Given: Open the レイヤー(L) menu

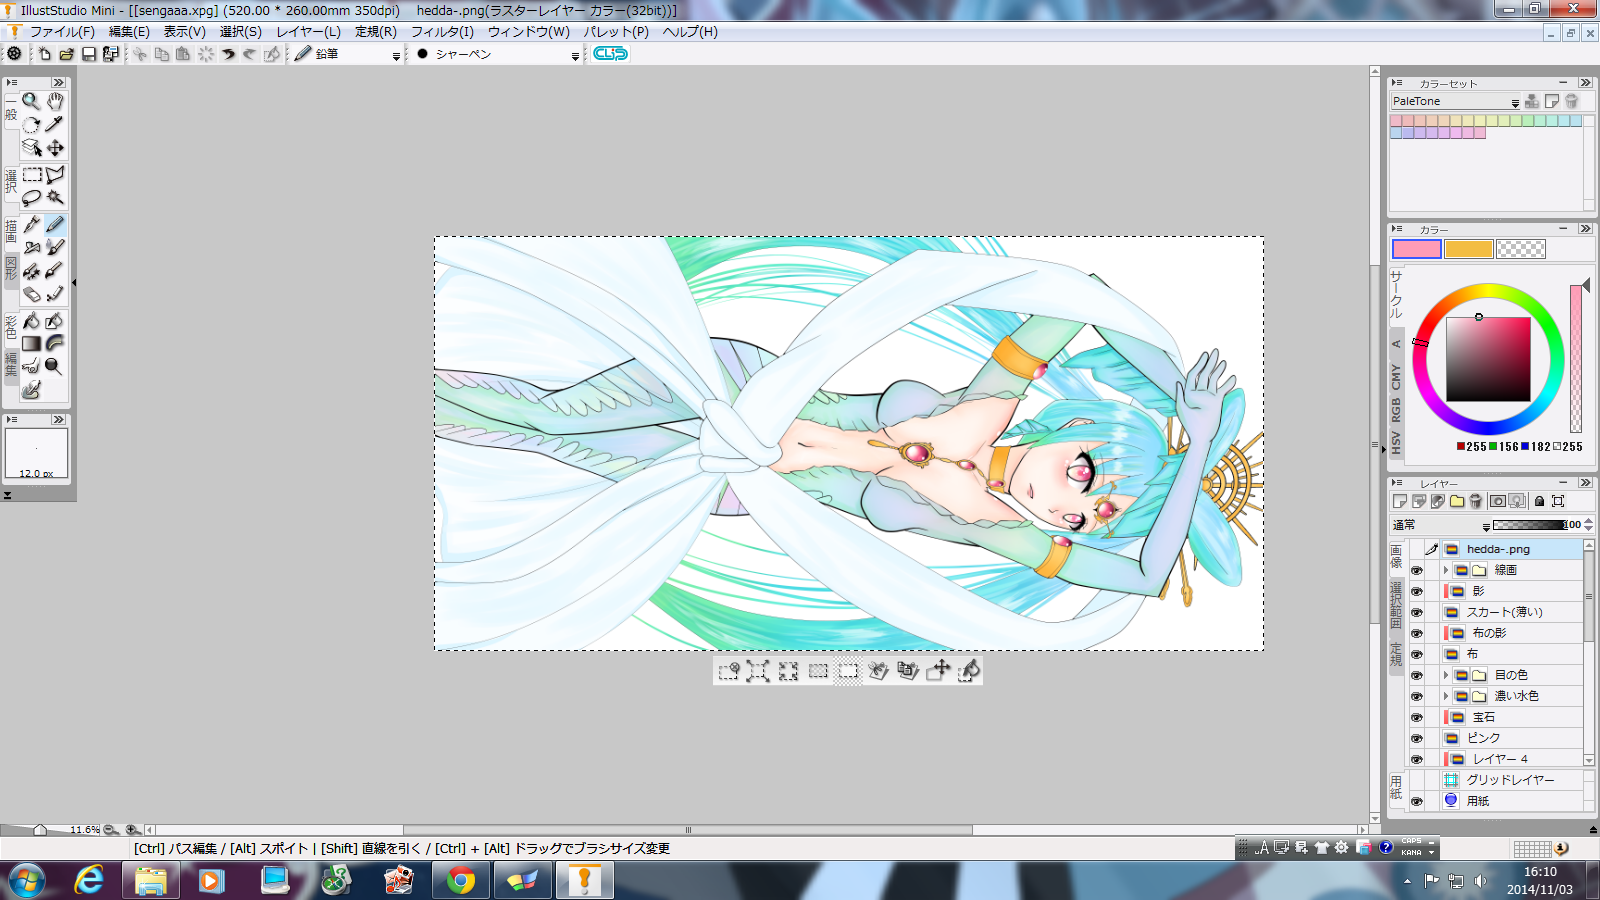Looking at the screenshot, I should [x=308, y=32].
